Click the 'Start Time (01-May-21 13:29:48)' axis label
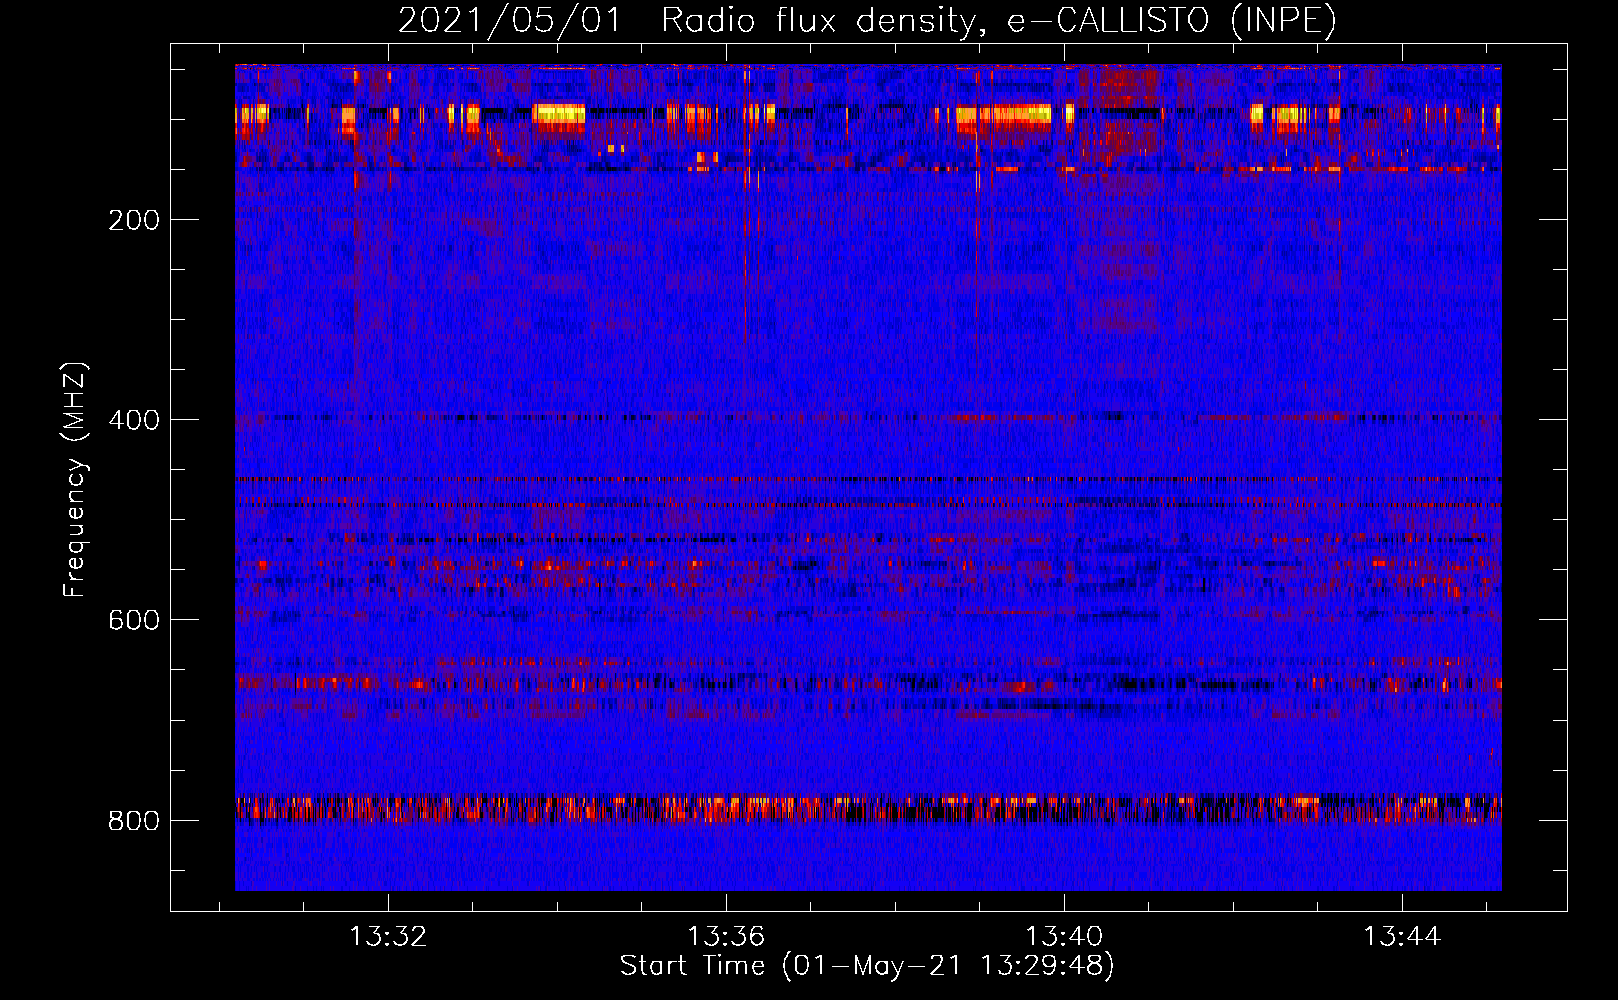The width and height of the screenshot is (1618, 1000). click(x=867, y=966)
